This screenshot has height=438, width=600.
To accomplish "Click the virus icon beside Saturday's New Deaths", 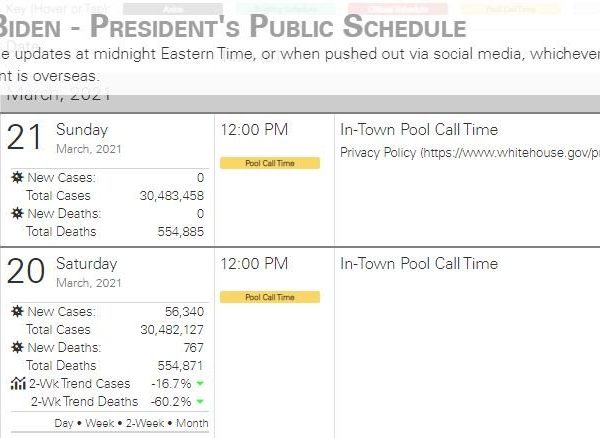I will pyautogui.click(x=16, y=347).
